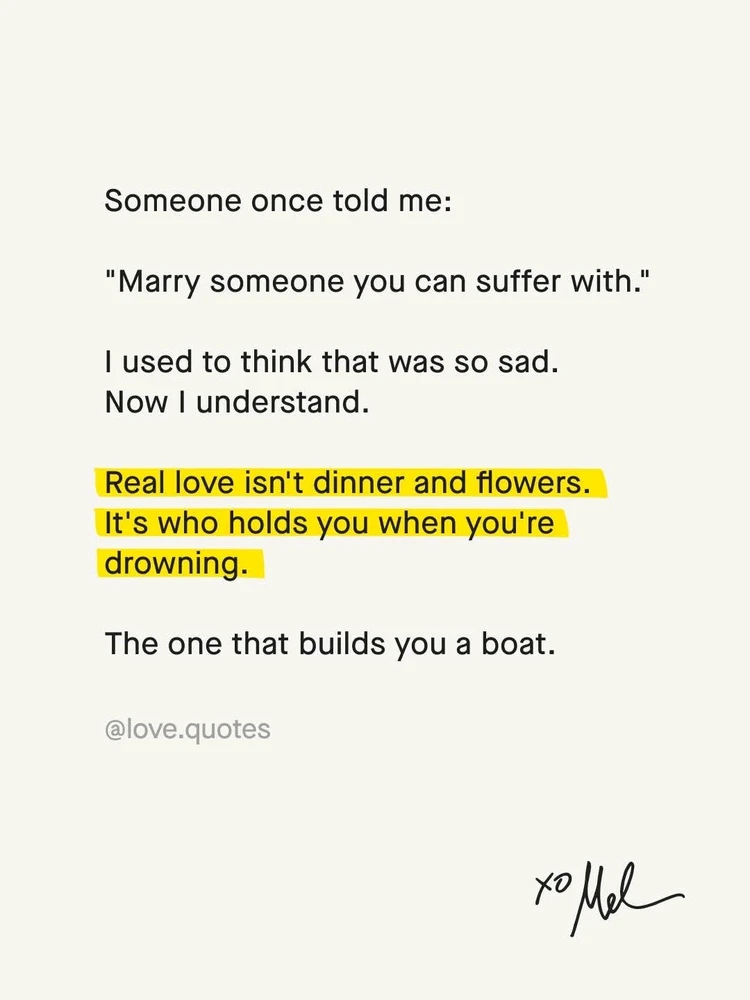Screen dimensions: 750x1000
Task: Open the @love.quotes handle
Action: coord(187,729)
